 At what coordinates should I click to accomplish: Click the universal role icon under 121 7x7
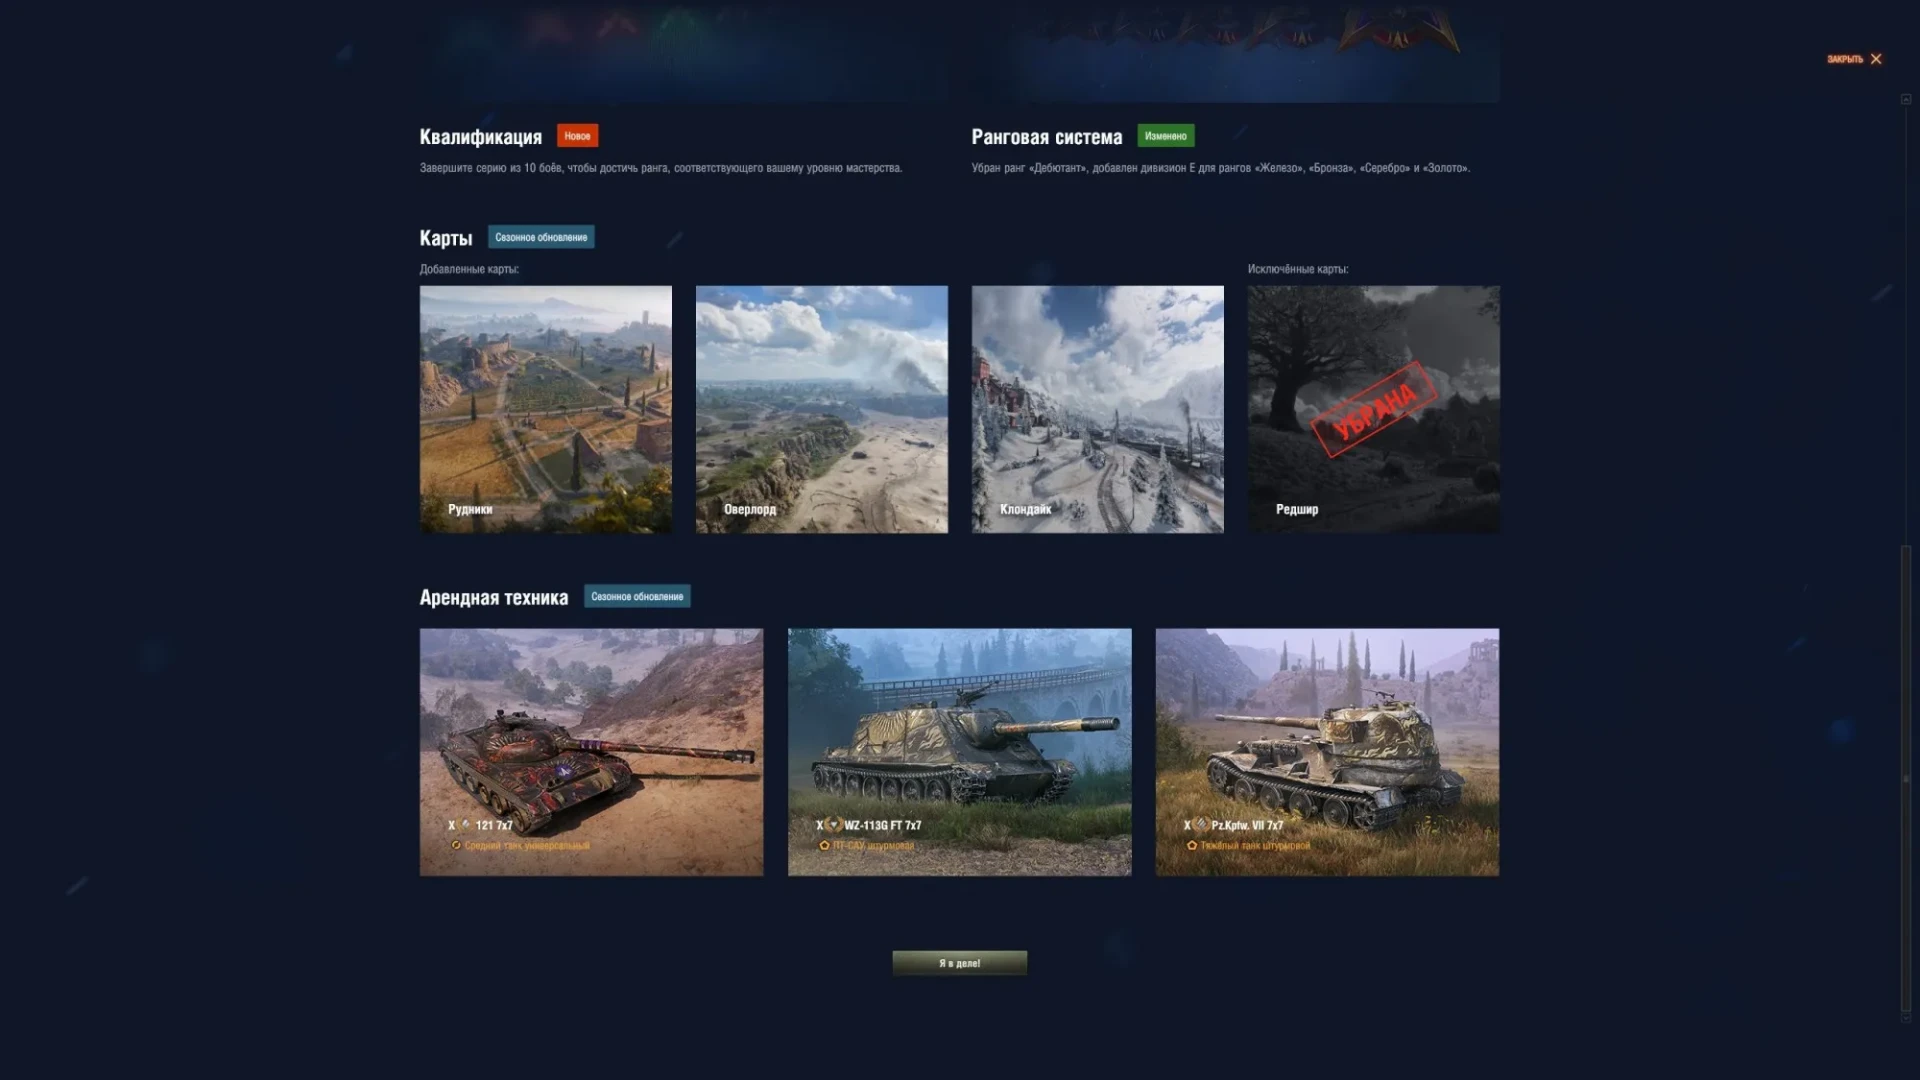457,845
